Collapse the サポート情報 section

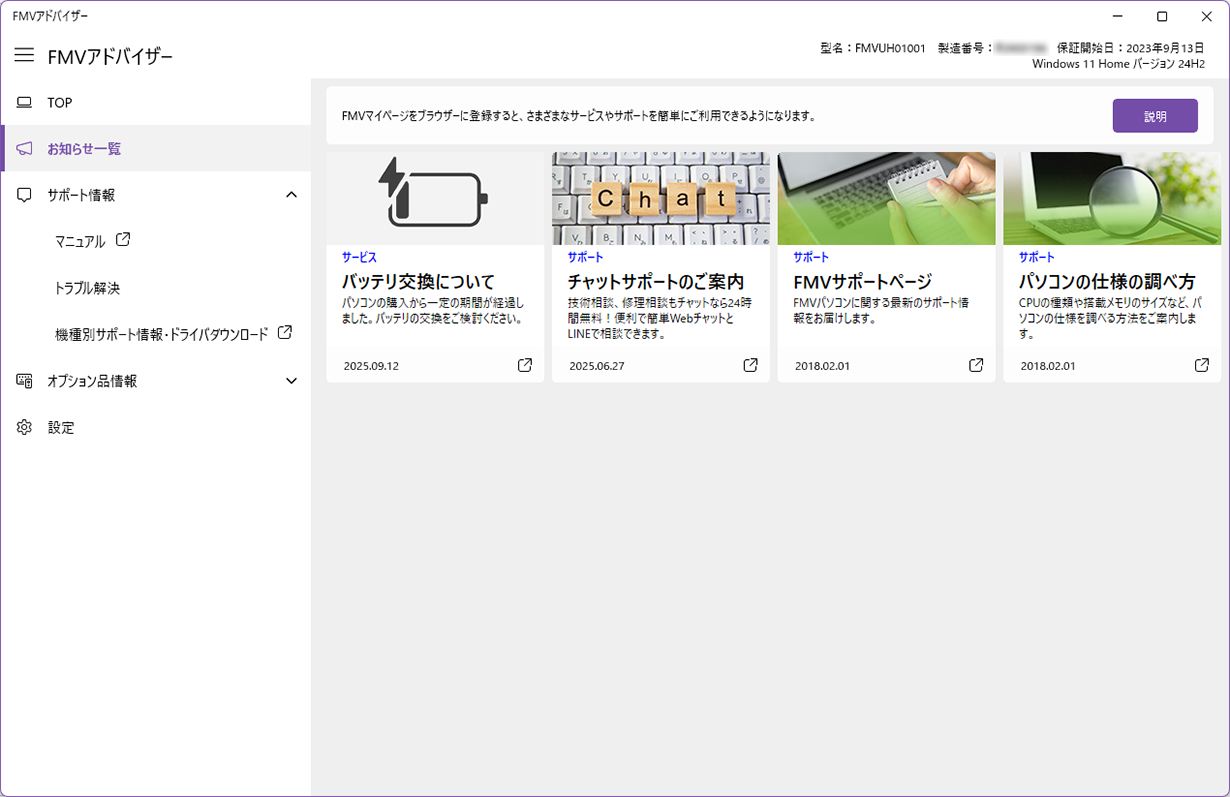point(291,194)
